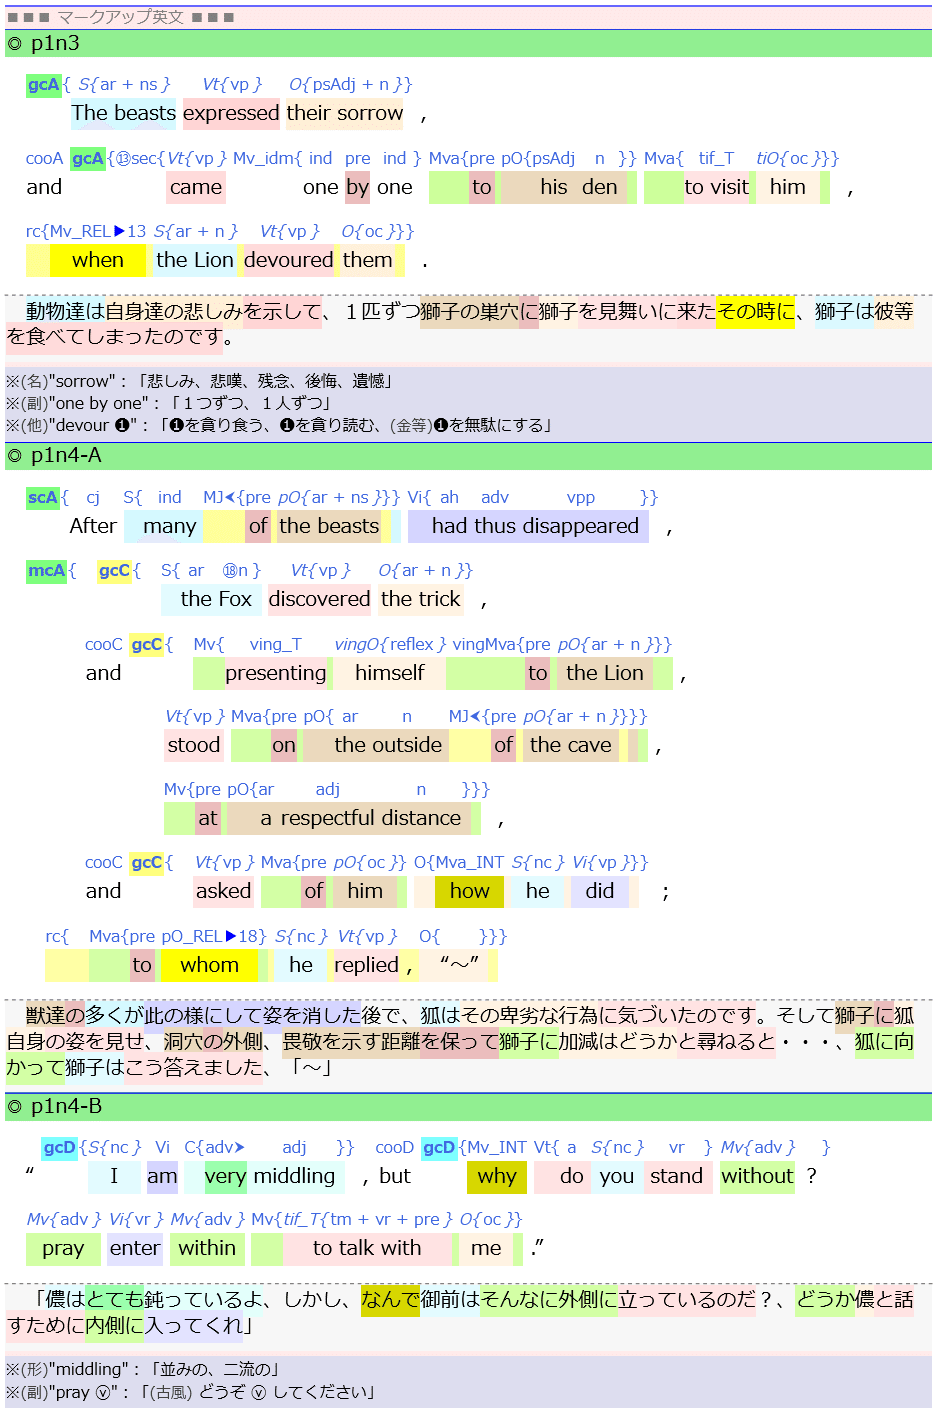Screen dimensions: 934x1410
Task: Click the "middling" vocabulary note line
Action: [x=143, y=1369]
